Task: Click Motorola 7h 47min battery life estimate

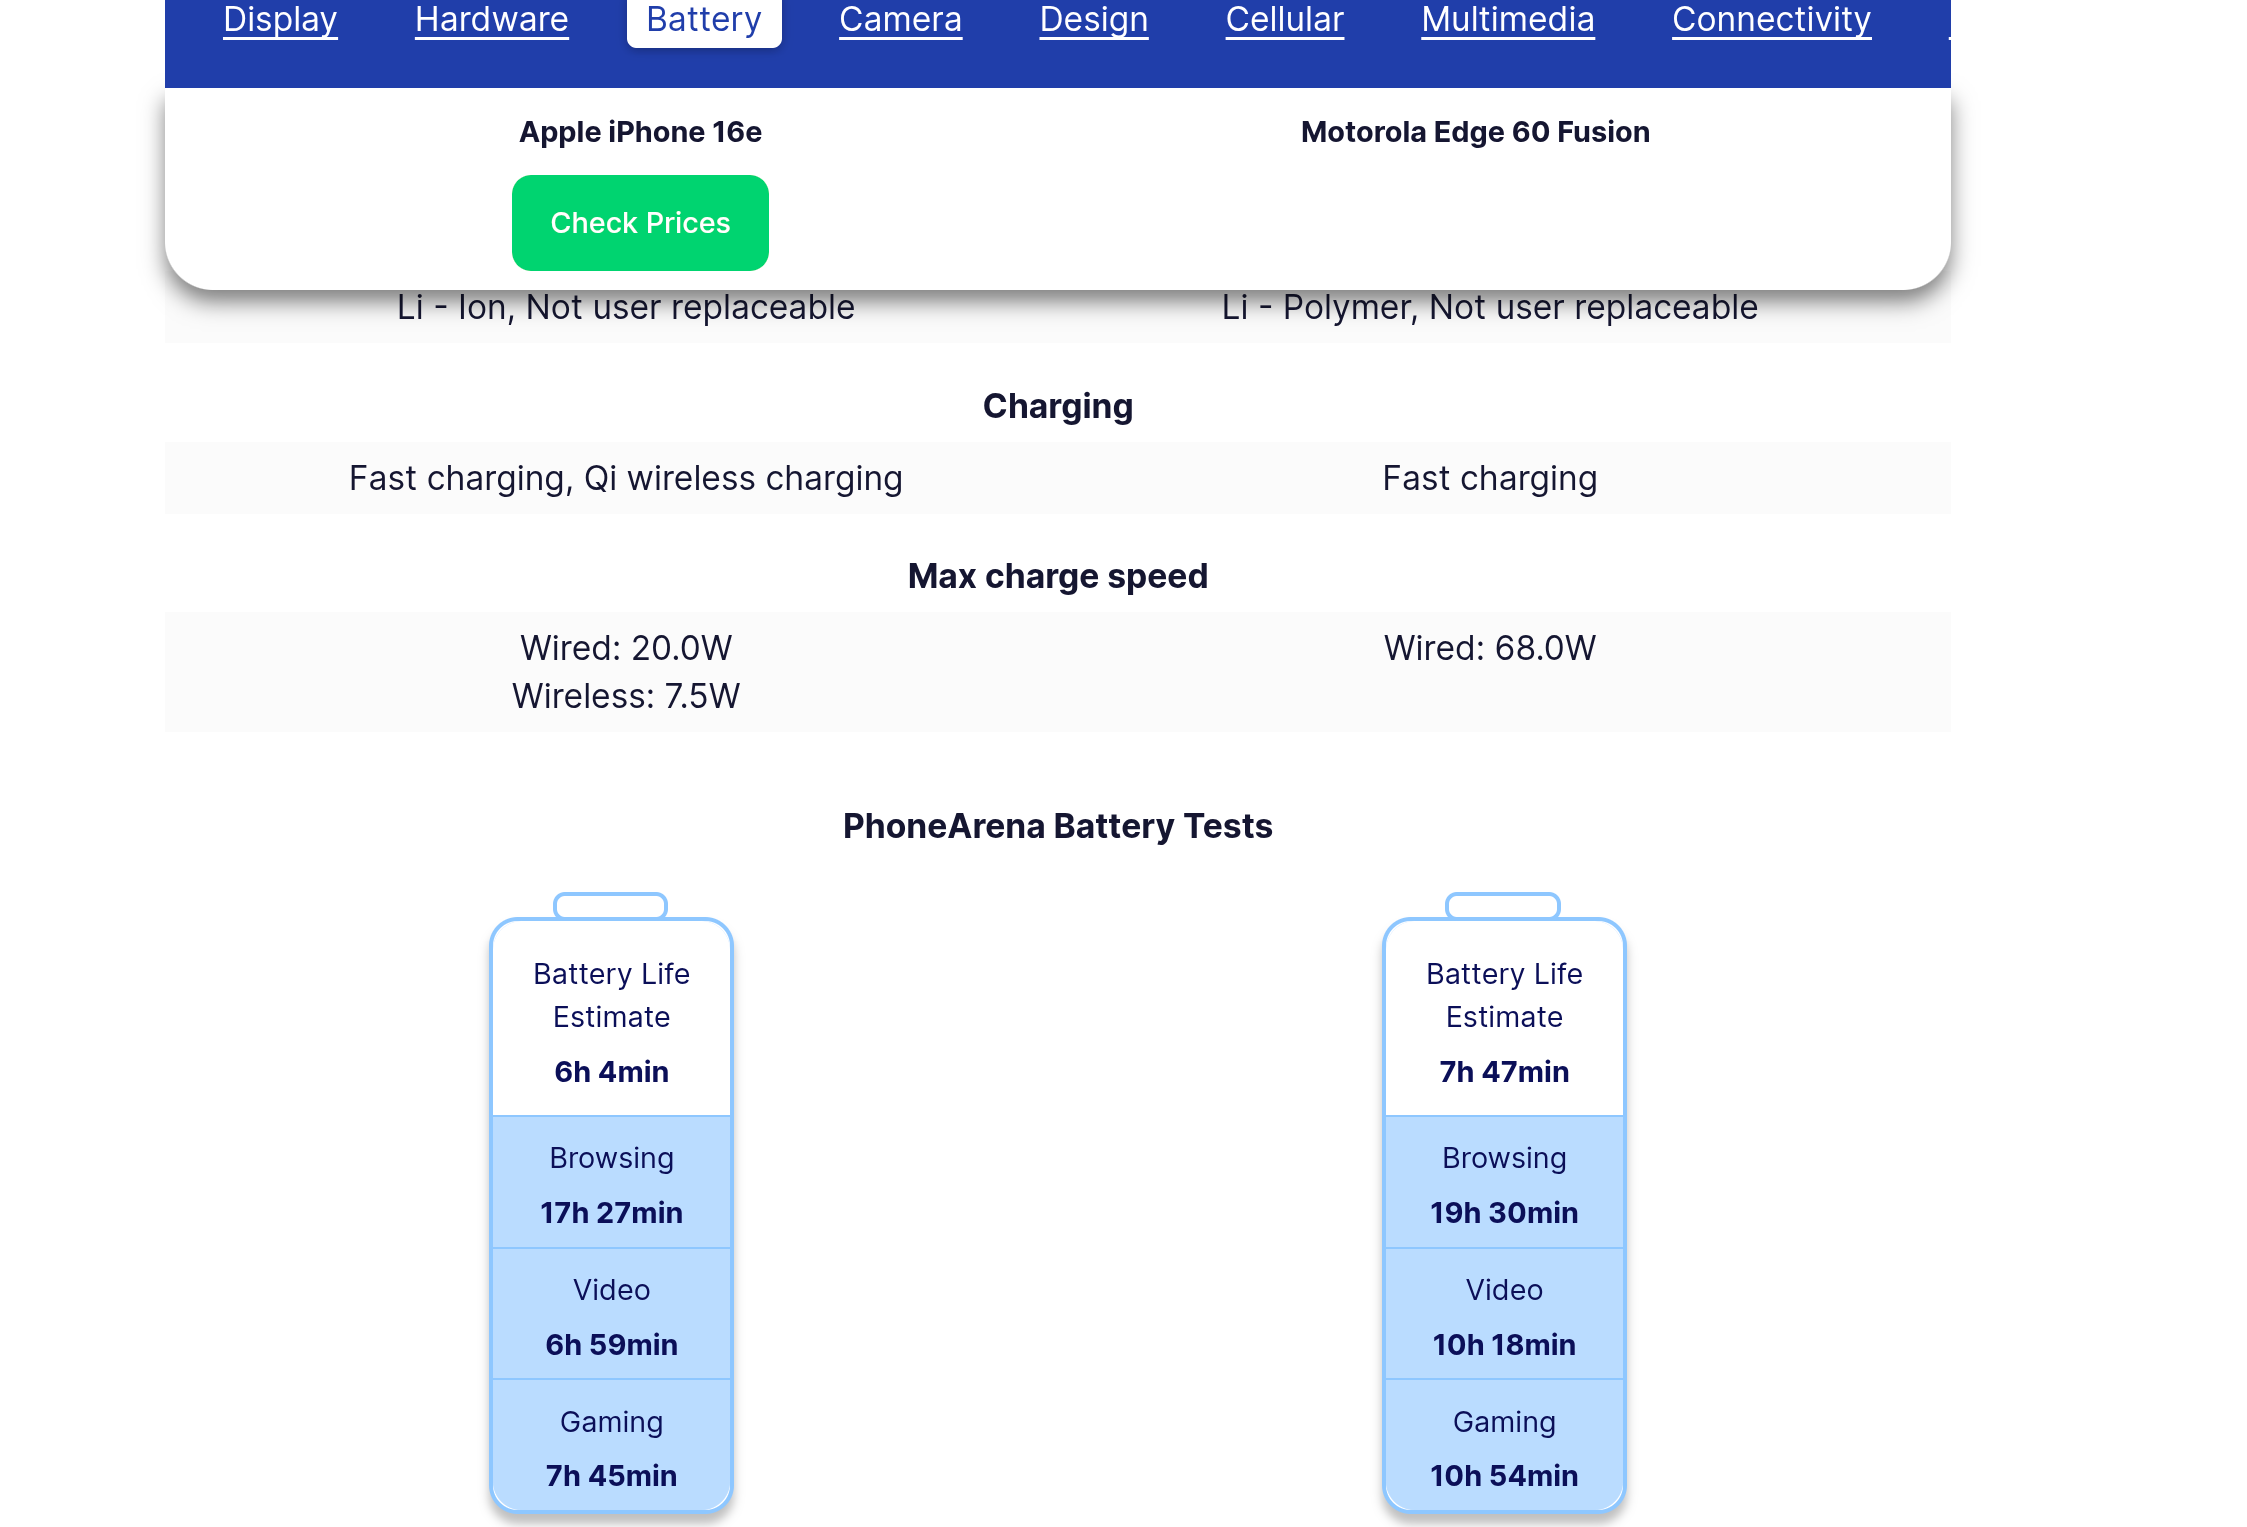Action: point(1504,1071)
